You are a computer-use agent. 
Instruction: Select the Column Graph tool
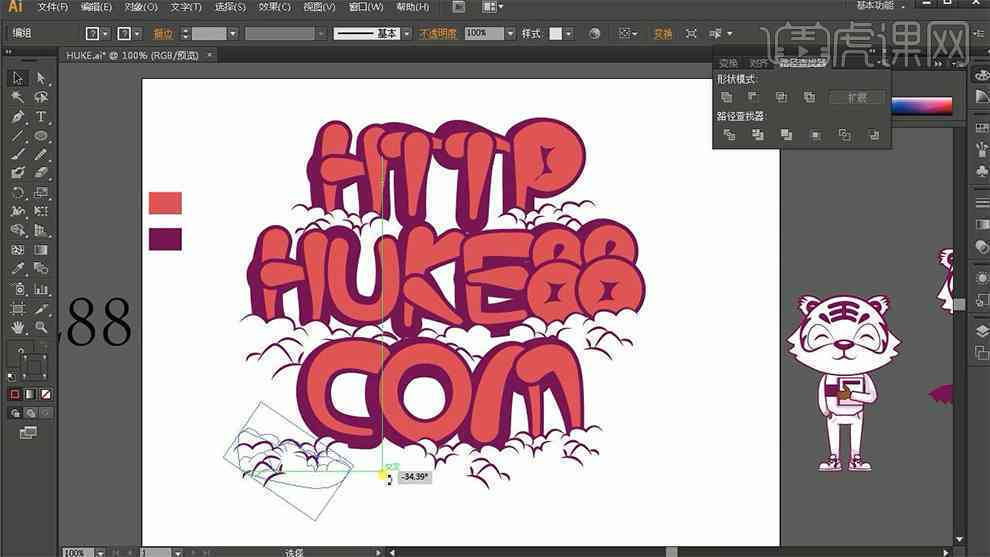click(41, 289)
